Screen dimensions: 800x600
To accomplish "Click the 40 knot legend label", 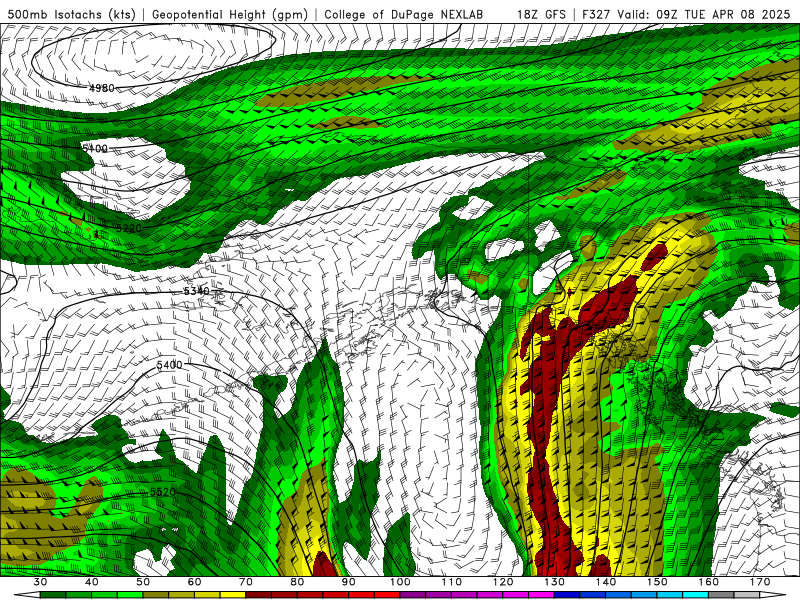I will coord(91,582).
